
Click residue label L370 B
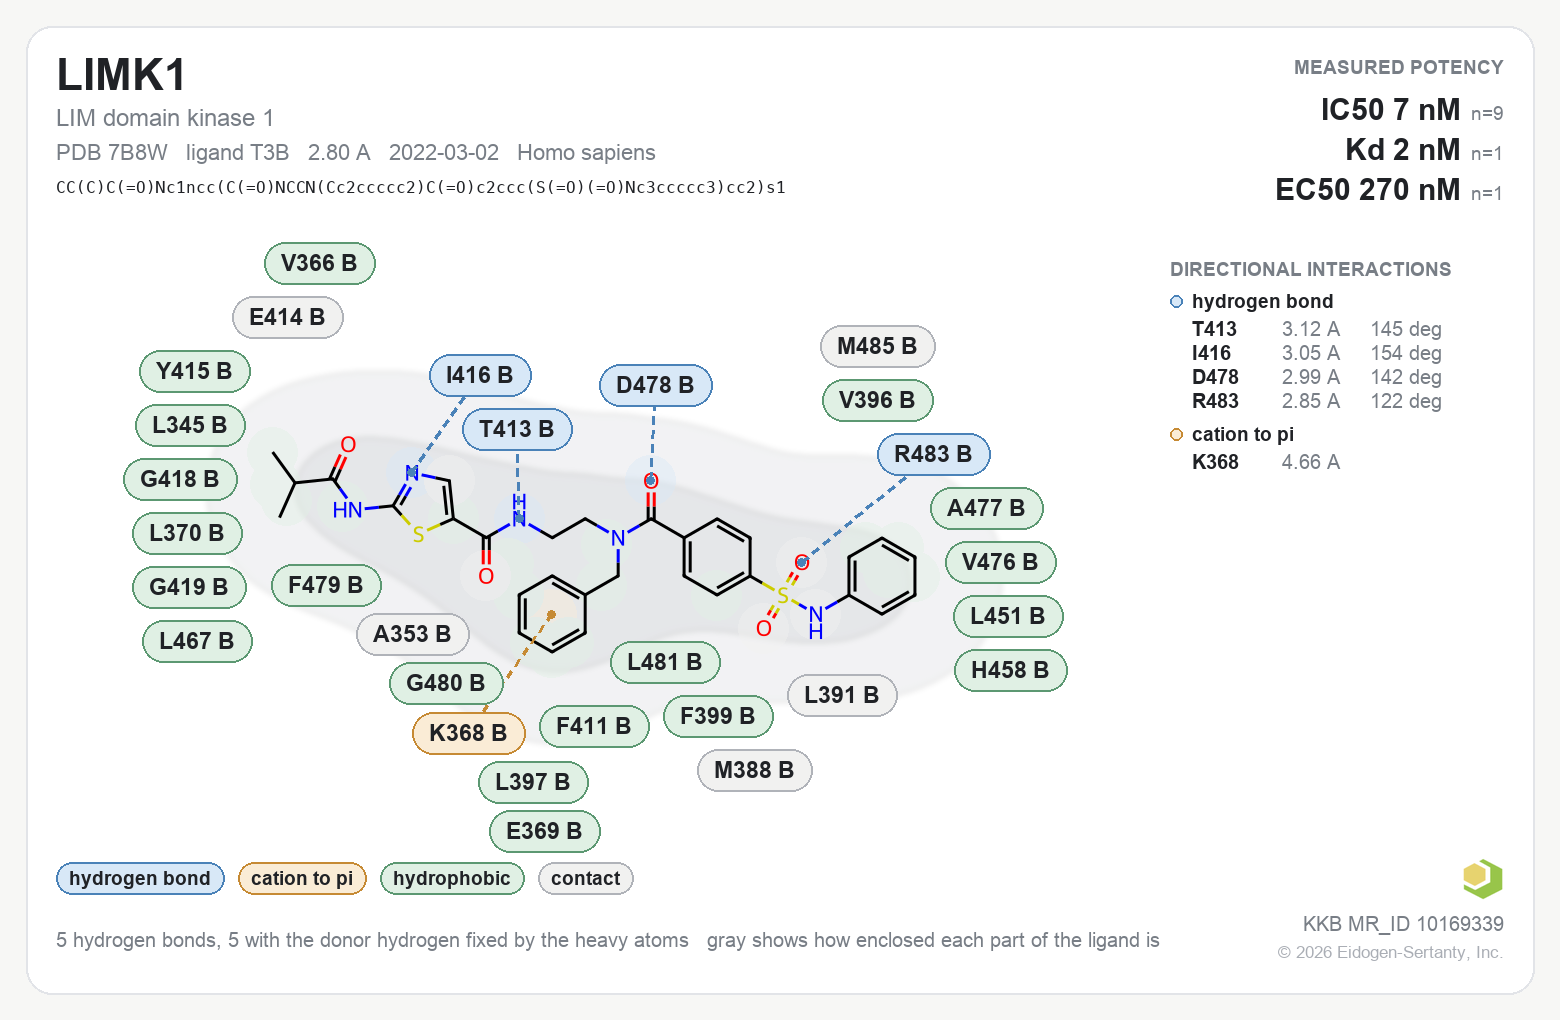187,534
